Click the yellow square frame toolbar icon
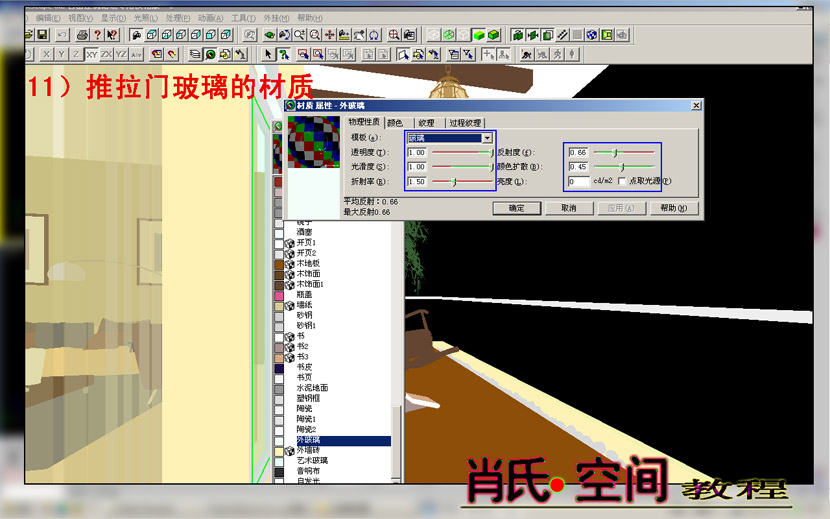The image size is (830, 519). 607,35
